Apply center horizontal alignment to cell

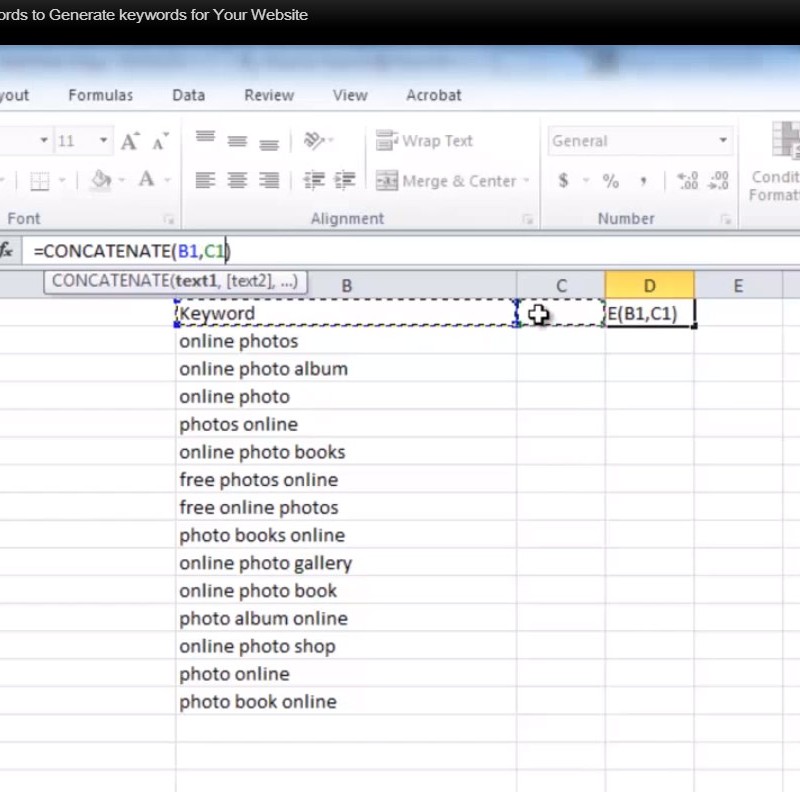tap(237, 181)
